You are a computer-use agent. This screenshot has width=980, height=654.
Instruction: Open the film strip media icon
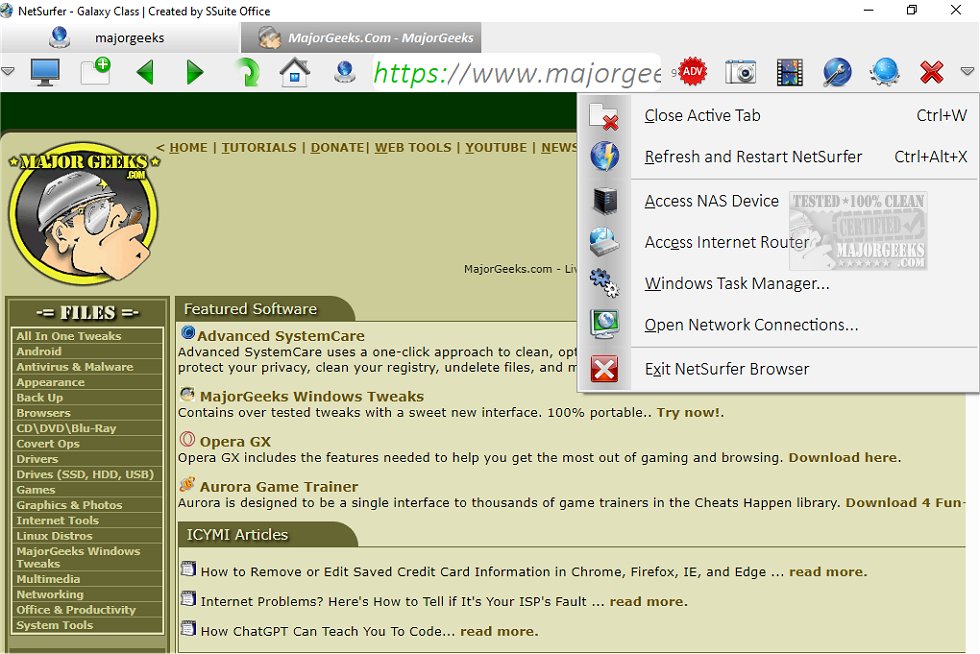(x=789, y=73)
